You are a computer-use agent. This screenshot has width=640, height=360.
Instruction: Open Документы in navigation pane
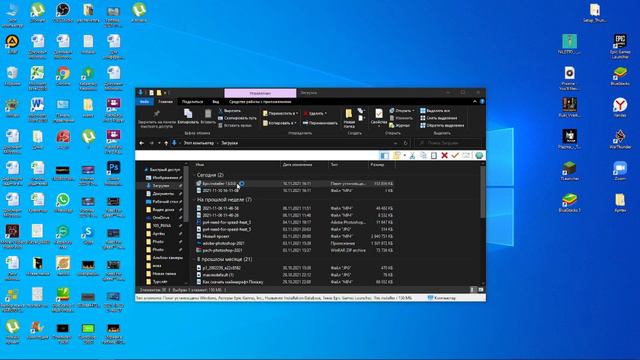163,194
